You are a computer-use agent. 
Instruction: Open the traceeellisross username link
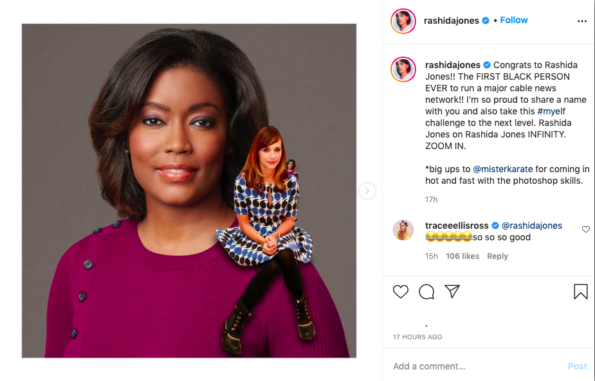(456, 225)
